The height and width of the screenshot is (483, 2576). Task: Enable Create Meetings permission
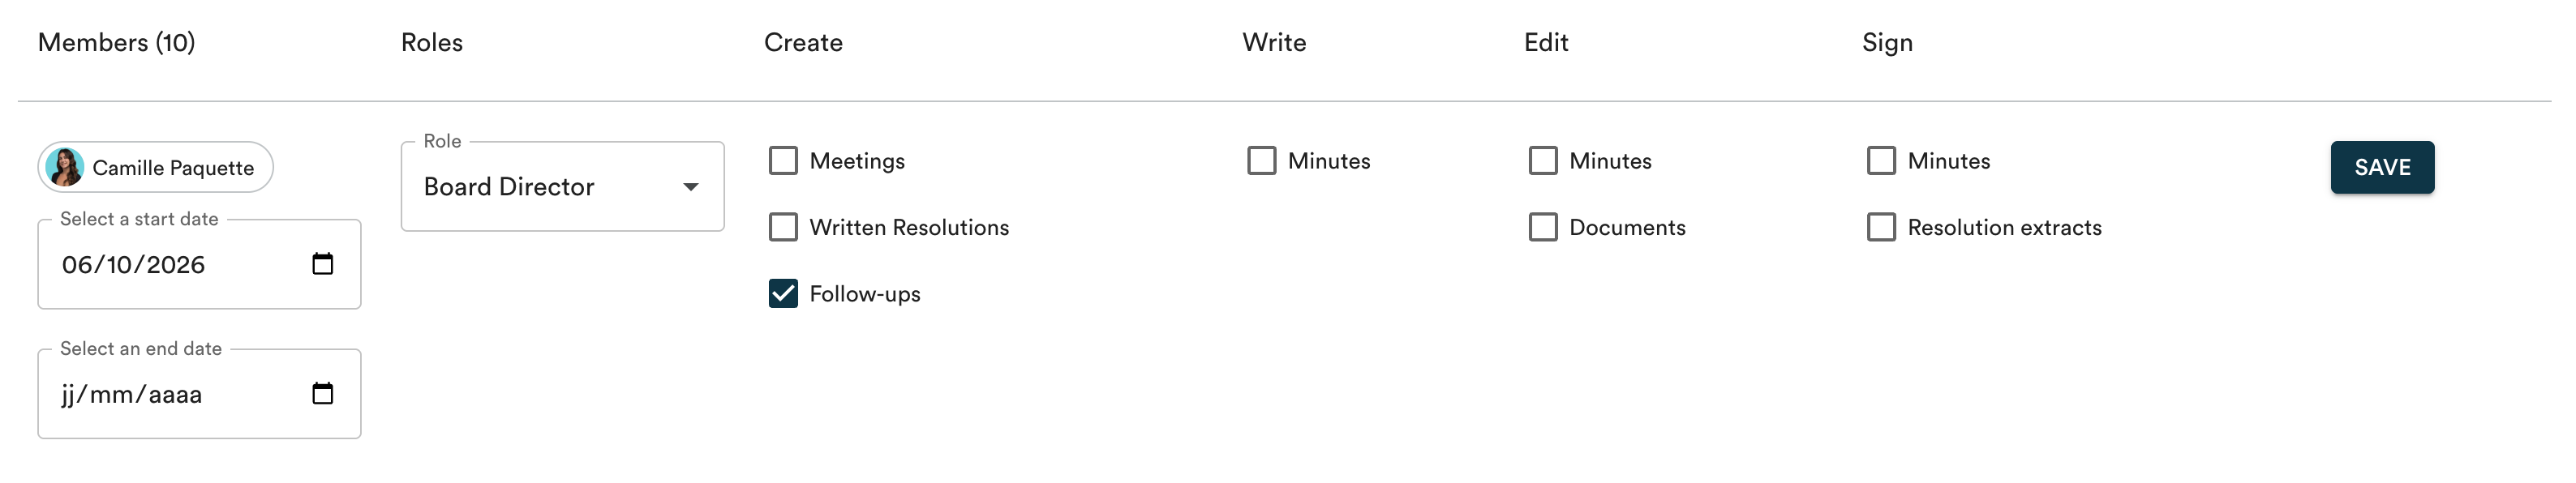pos(783,161)
